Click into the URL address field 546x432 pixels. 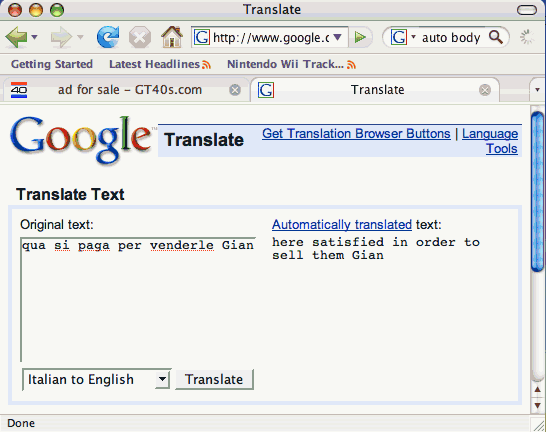pyautogui.click(x=271, y=37)
